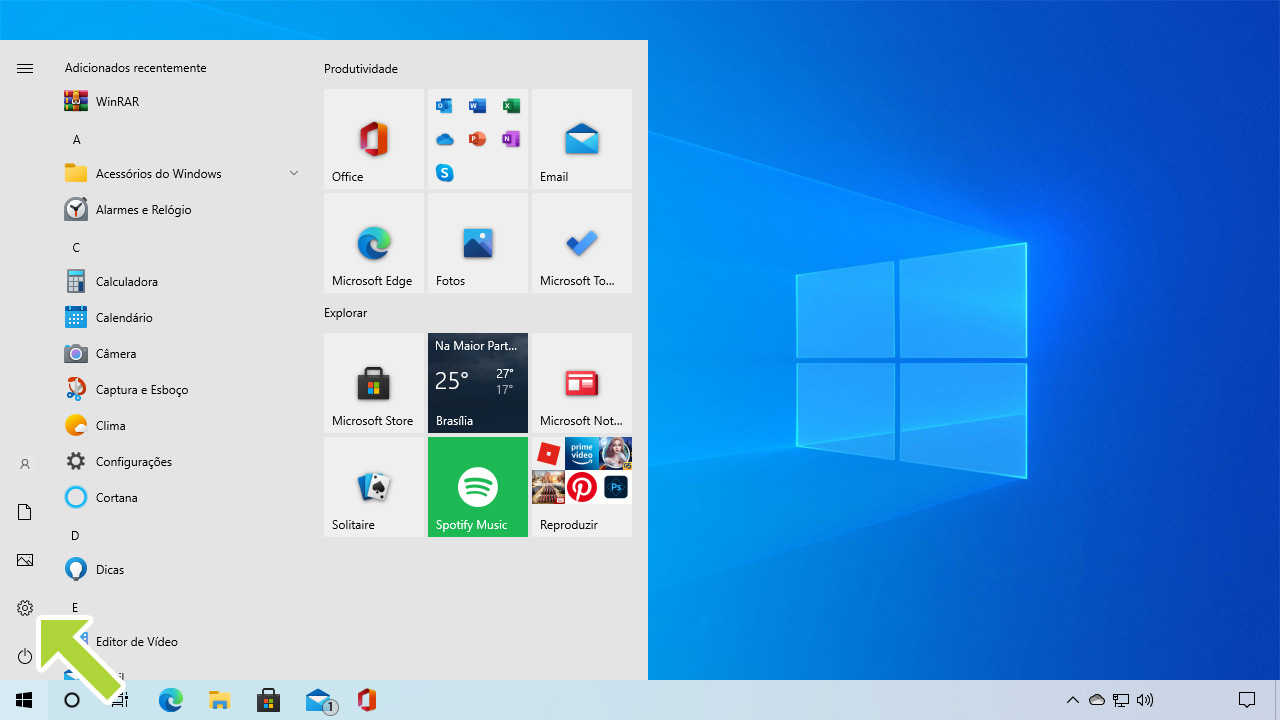Image resolution: width=1280 pixels, height=720 pixels.
Task: Click PowerPoint icon in Office group tile
Action: [478, 139]
